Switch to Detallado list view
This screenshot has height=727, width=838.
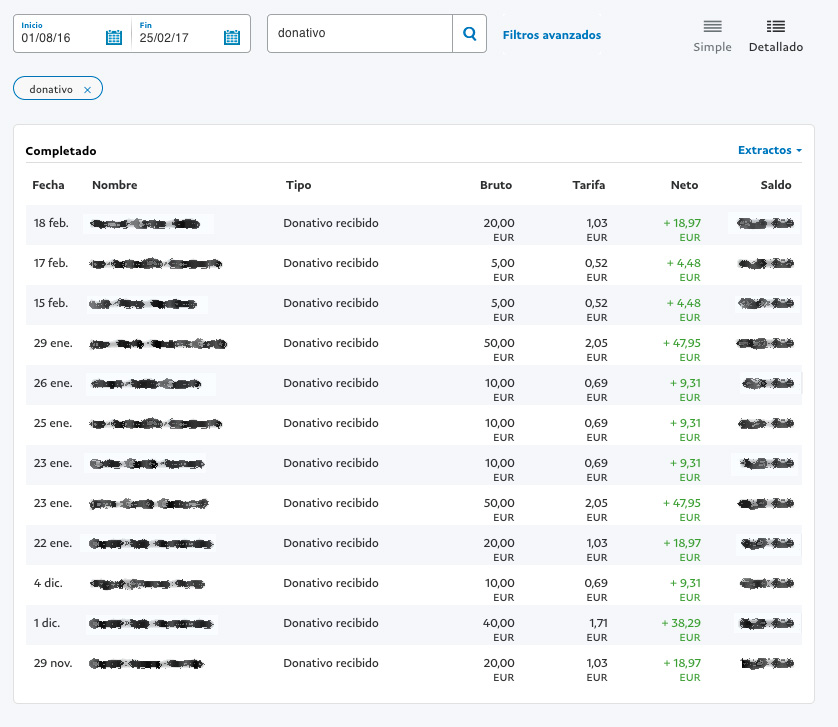[x=775, y=35]
